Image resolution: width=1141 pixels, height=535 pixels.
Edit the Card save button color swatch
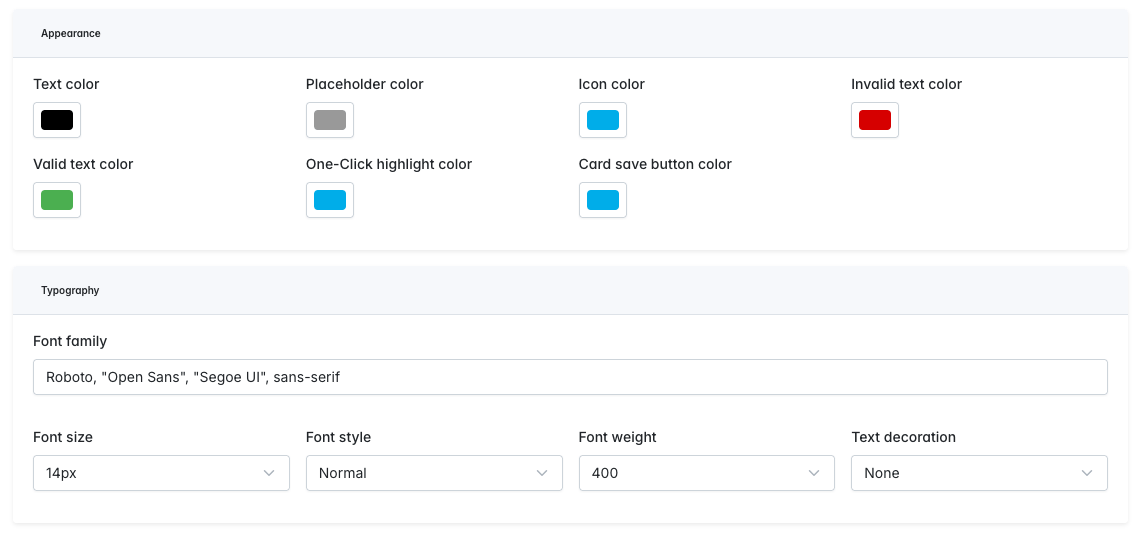tap(603, 200)
